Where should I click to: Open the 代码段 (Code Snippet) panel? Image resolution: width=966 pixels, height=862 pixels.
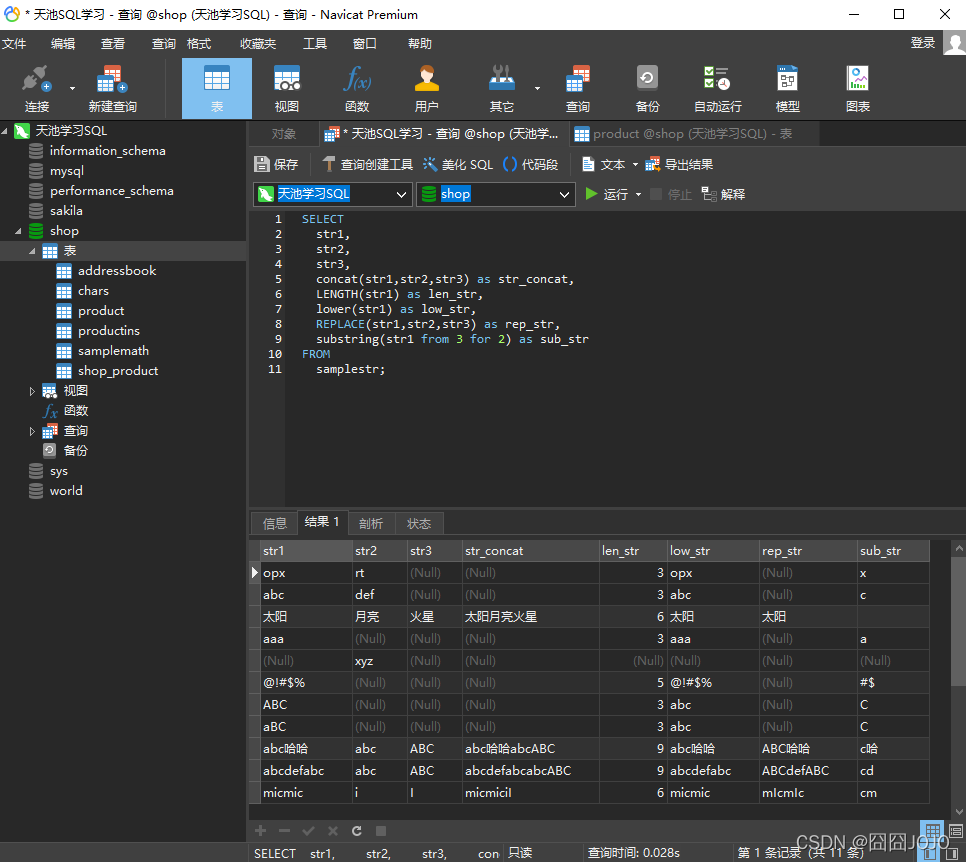530,165
